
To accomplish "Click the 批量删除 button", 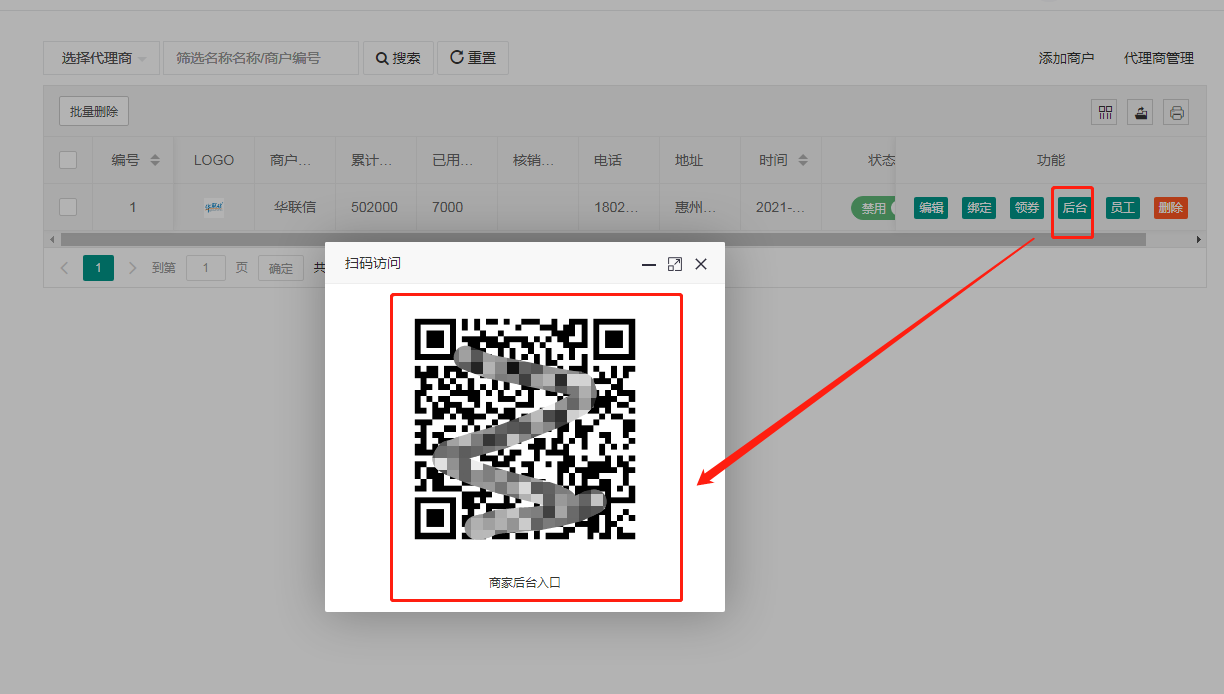I will click(94, 112).
